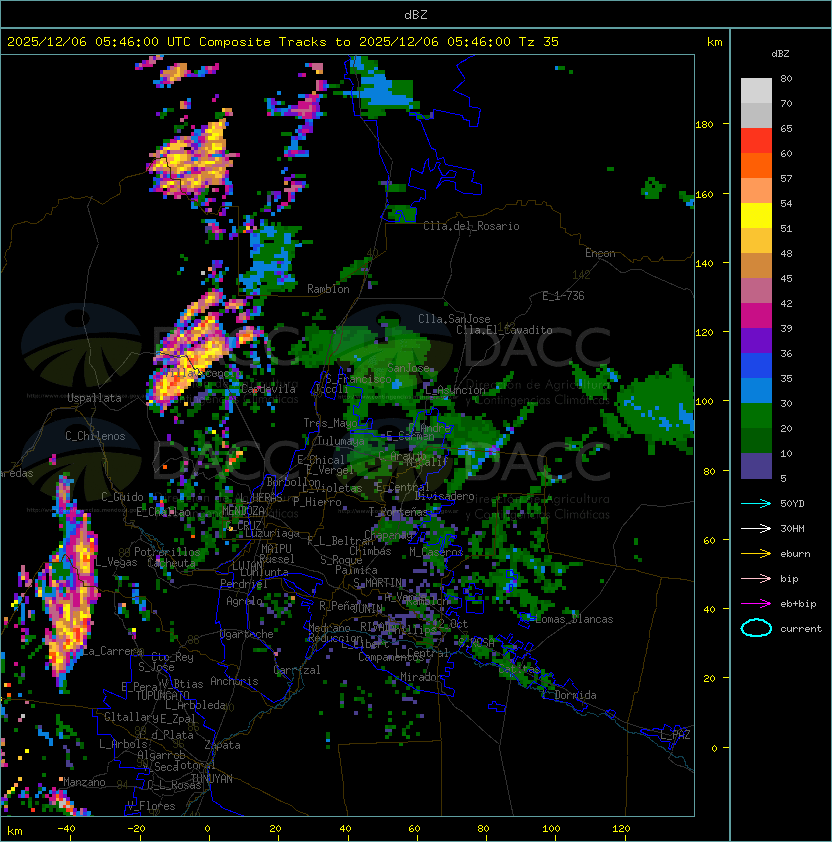The image size is (832, 842).
Task: Click the '180' km vertical axis label
Action: click(x=704, y=124)
